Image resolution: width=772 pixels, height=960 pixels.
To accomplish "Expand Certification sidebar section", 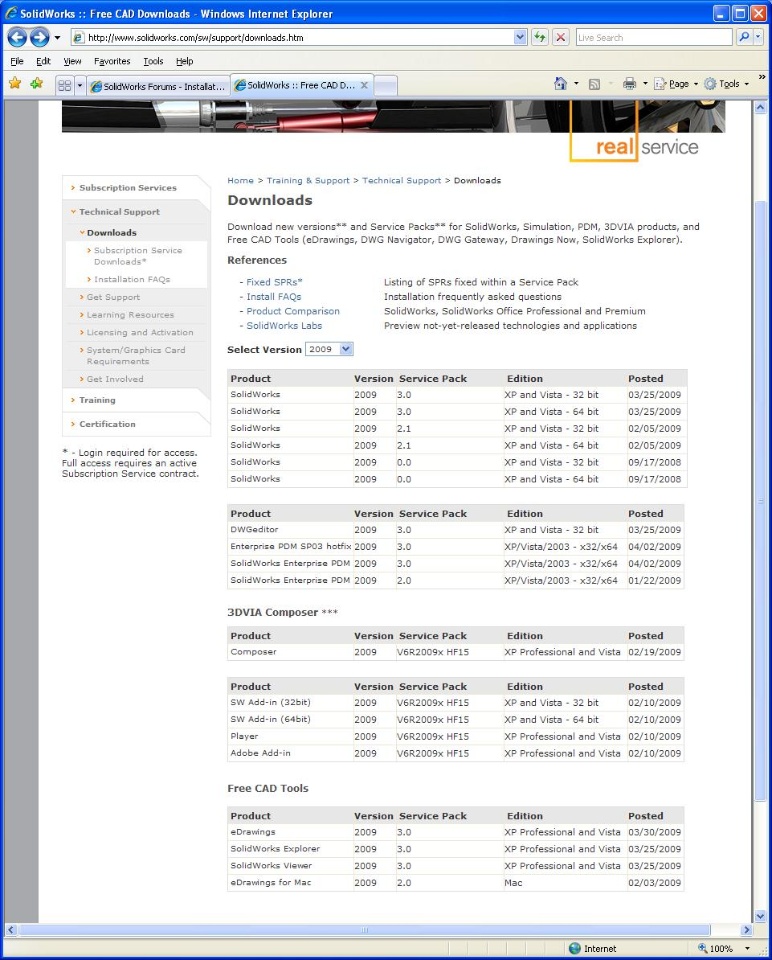I will pos(107,424).
